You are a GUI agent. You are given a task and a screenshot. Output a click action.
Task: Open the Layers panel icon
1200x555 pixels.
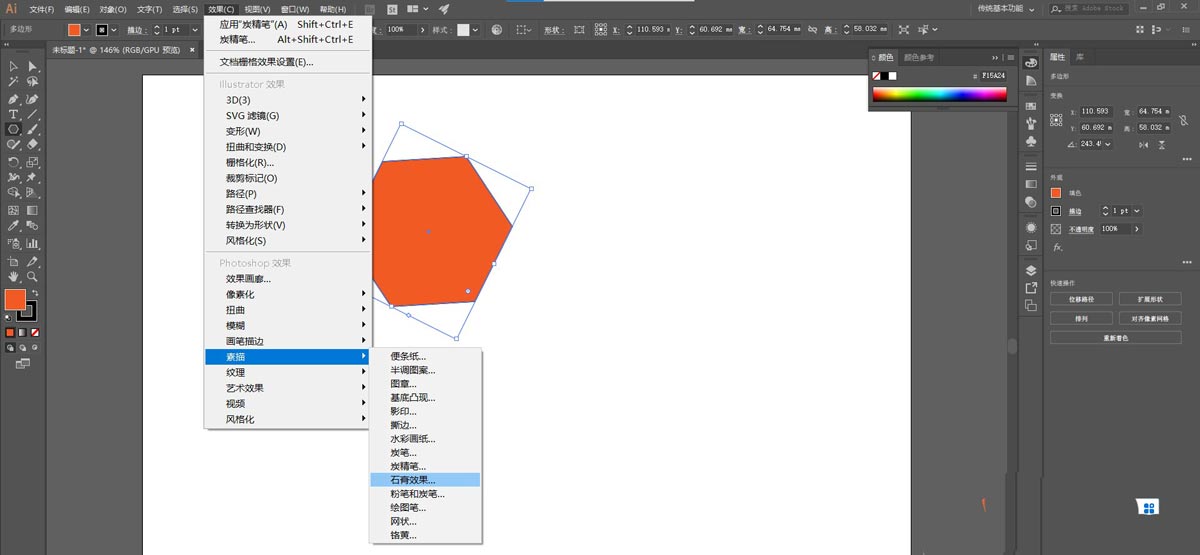click(1031, 270)
